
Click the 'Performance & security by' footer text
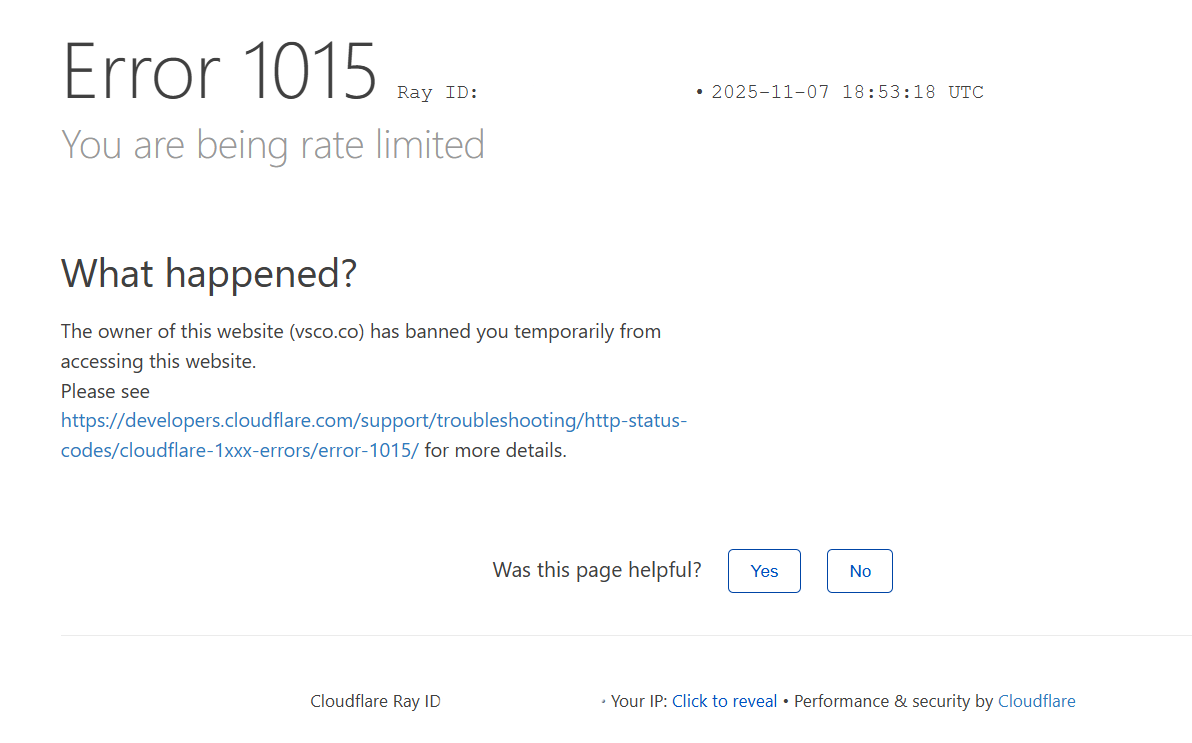tap(893, 701)
